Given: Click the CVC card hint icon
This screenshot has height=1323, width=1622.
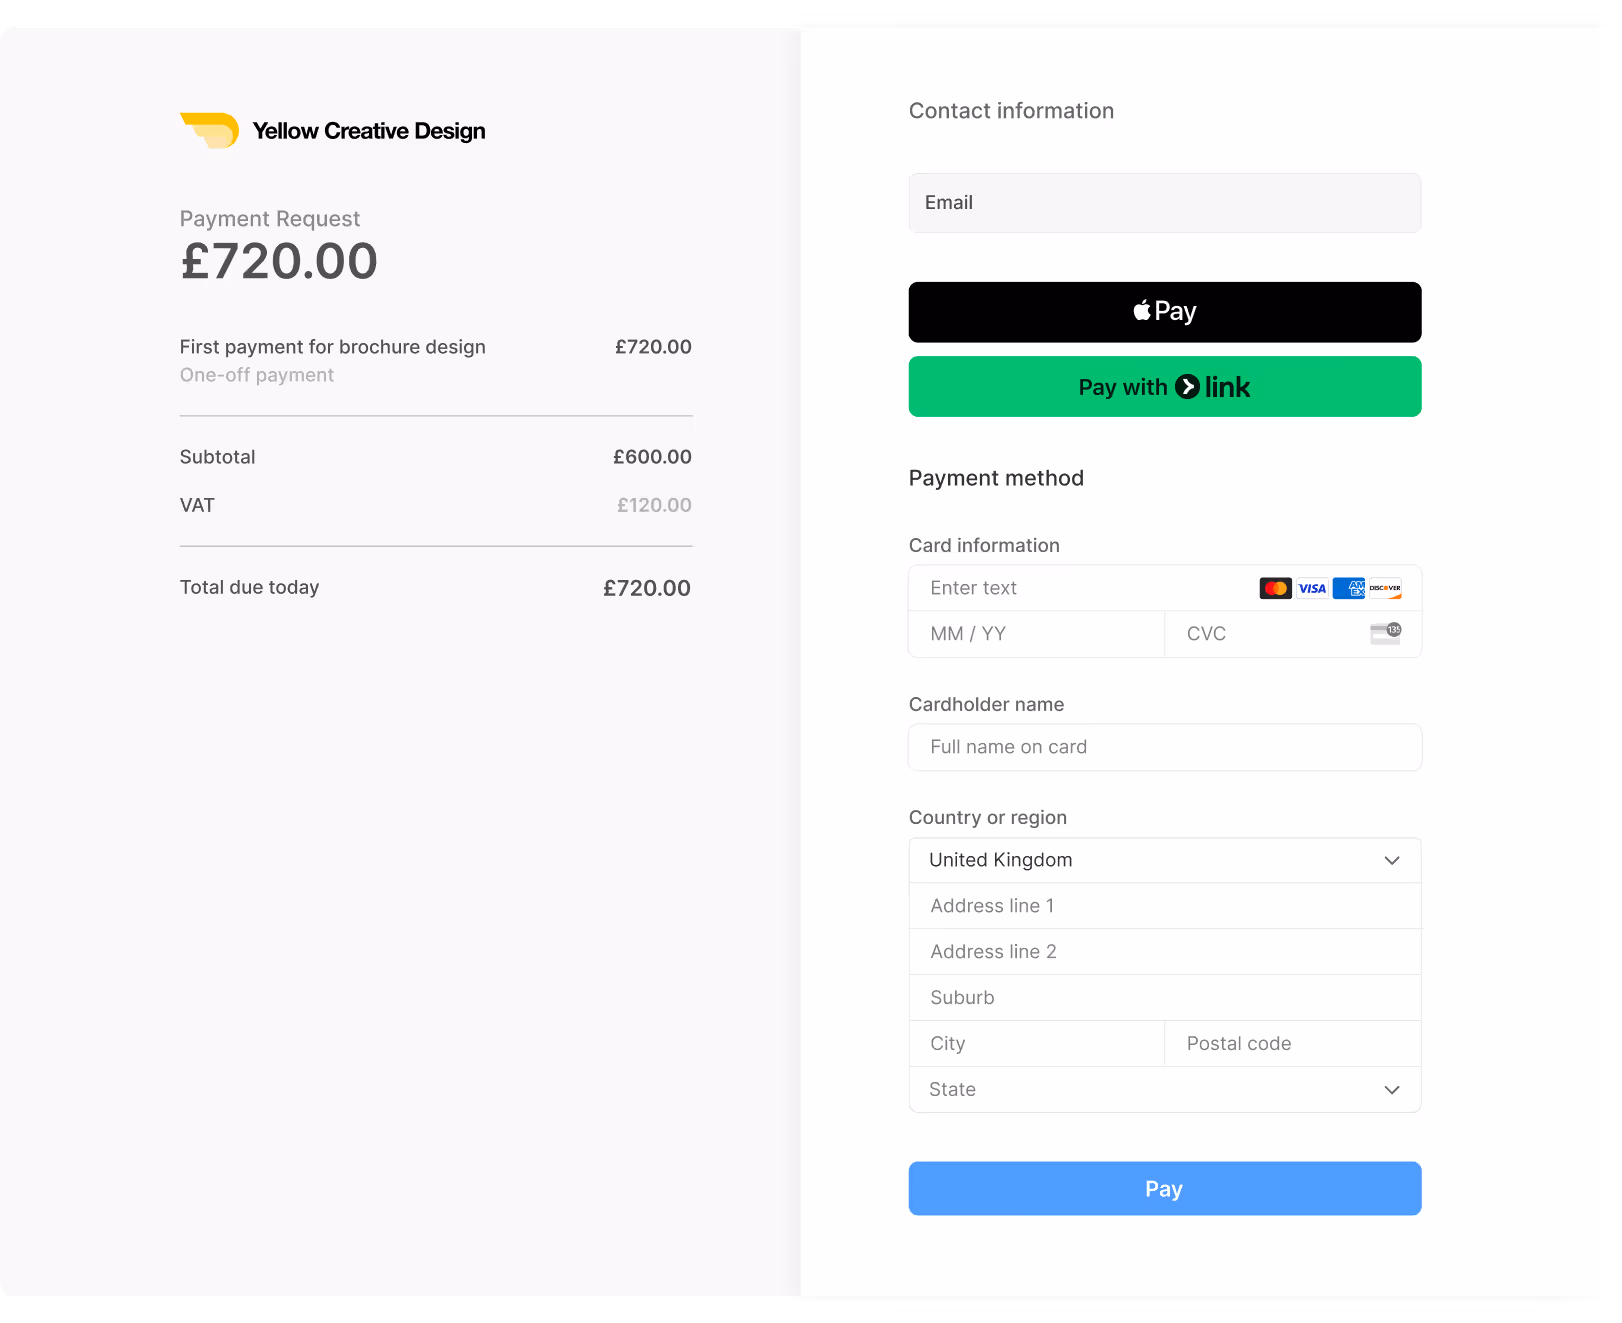Looking at the screenshot, I should (1385, 633).
